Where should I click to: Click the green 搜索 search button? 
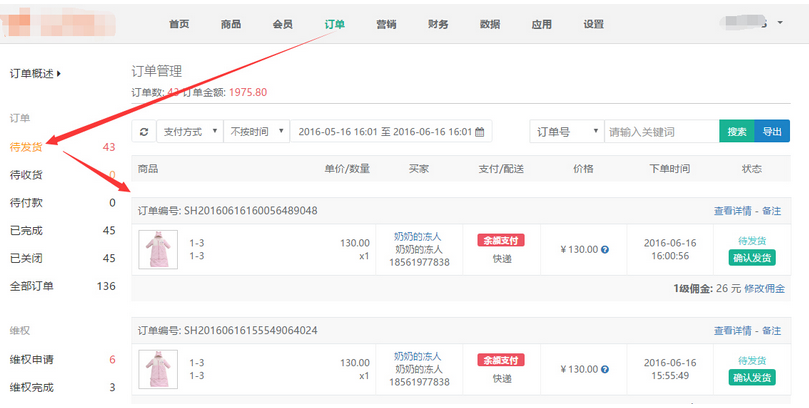[x=737, y=132]
